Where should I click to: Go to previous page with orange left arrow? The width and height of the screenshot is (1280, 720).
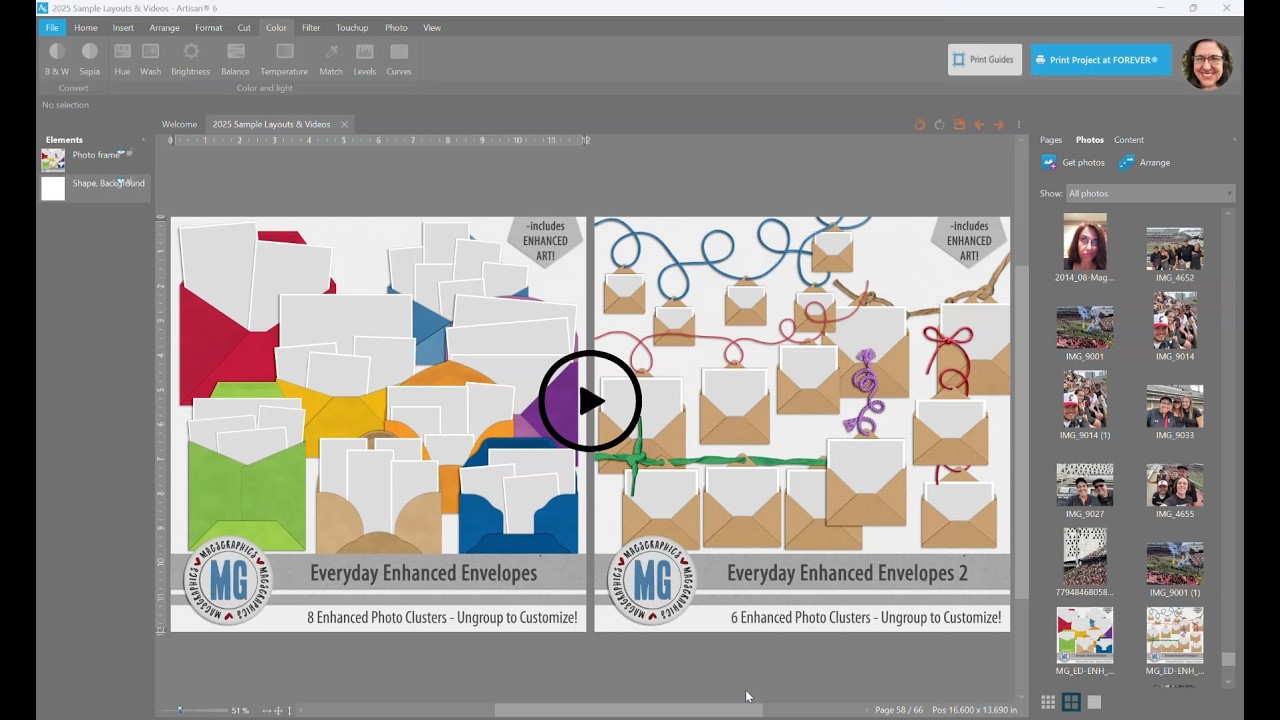(979, 125)
